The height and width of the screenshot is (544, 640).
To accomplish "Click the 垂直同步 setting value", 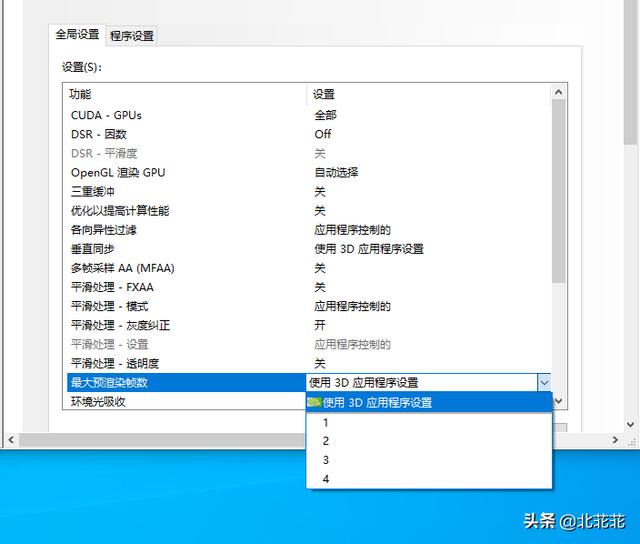I will tap(369, 249).
